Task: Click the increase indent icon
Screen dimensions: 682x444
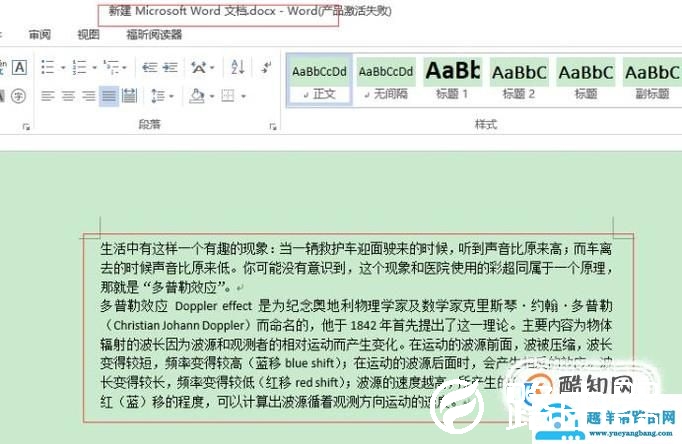Action: (170, 67)
